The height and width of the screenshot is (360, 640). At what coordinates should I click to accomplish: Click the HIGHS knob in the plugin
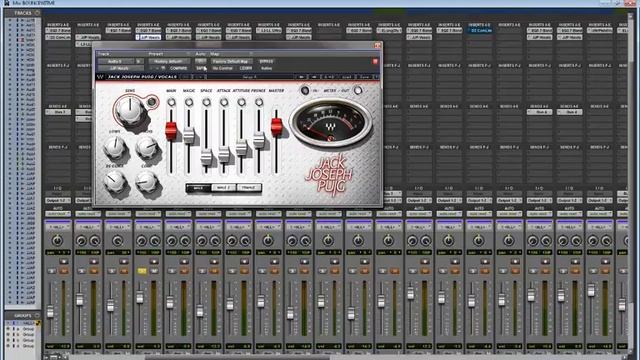click(147, 147)
